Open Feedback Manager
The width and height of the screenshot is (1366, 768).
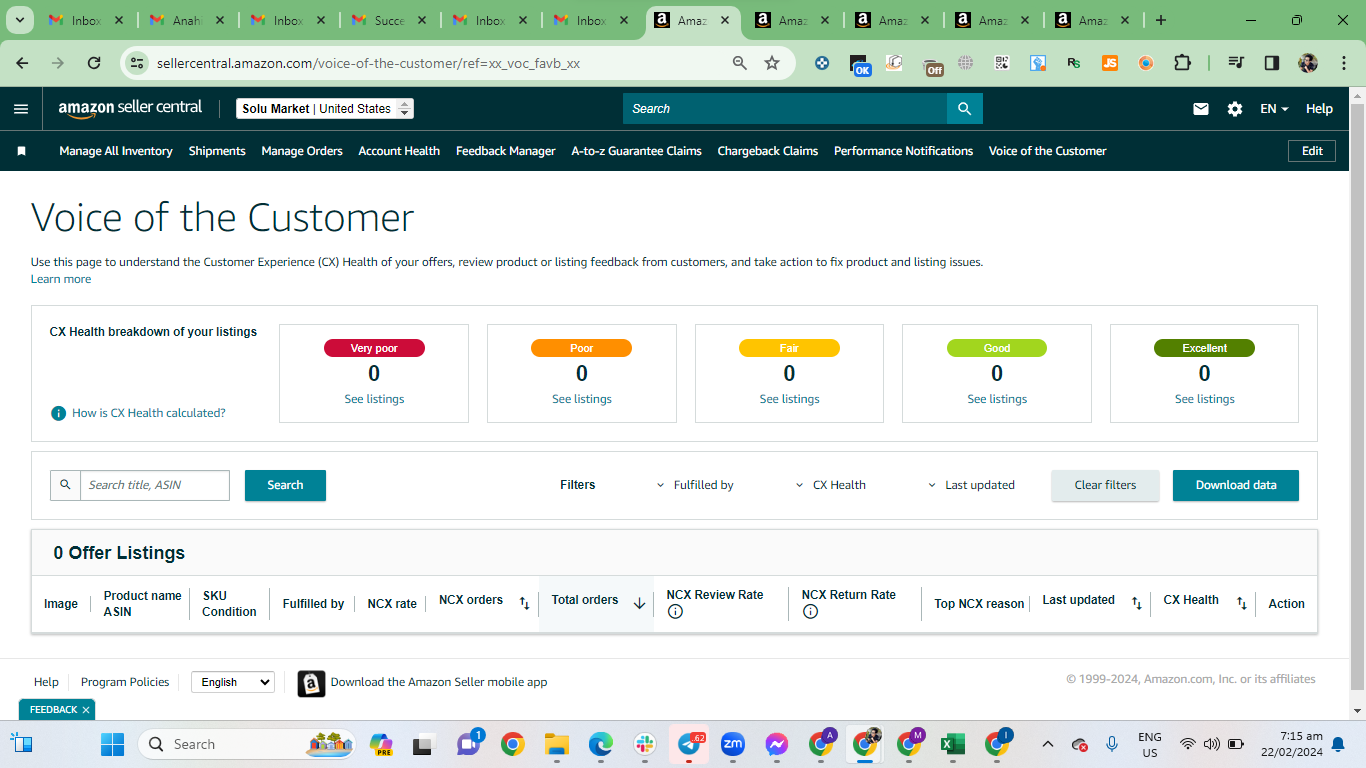tap(506, 151)
